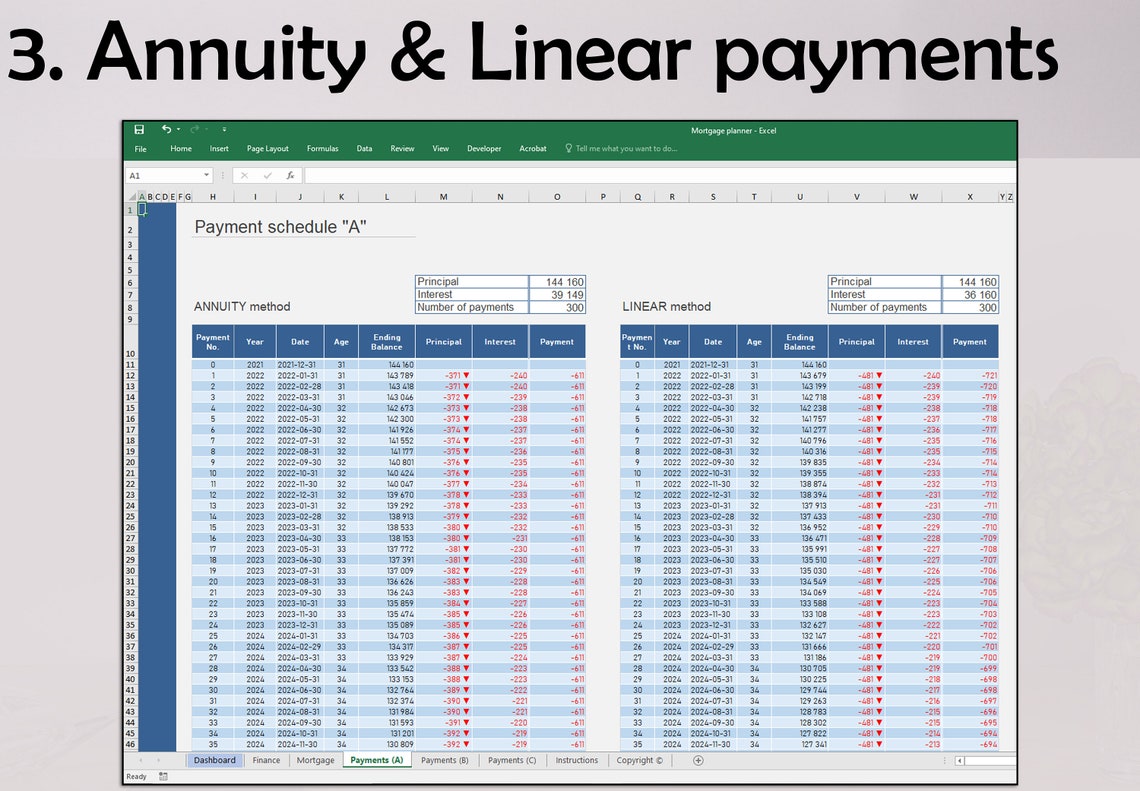The width and height of the screenshot is (1140, 791).
Task: Undo the last action
Action: tap(166, 129)
